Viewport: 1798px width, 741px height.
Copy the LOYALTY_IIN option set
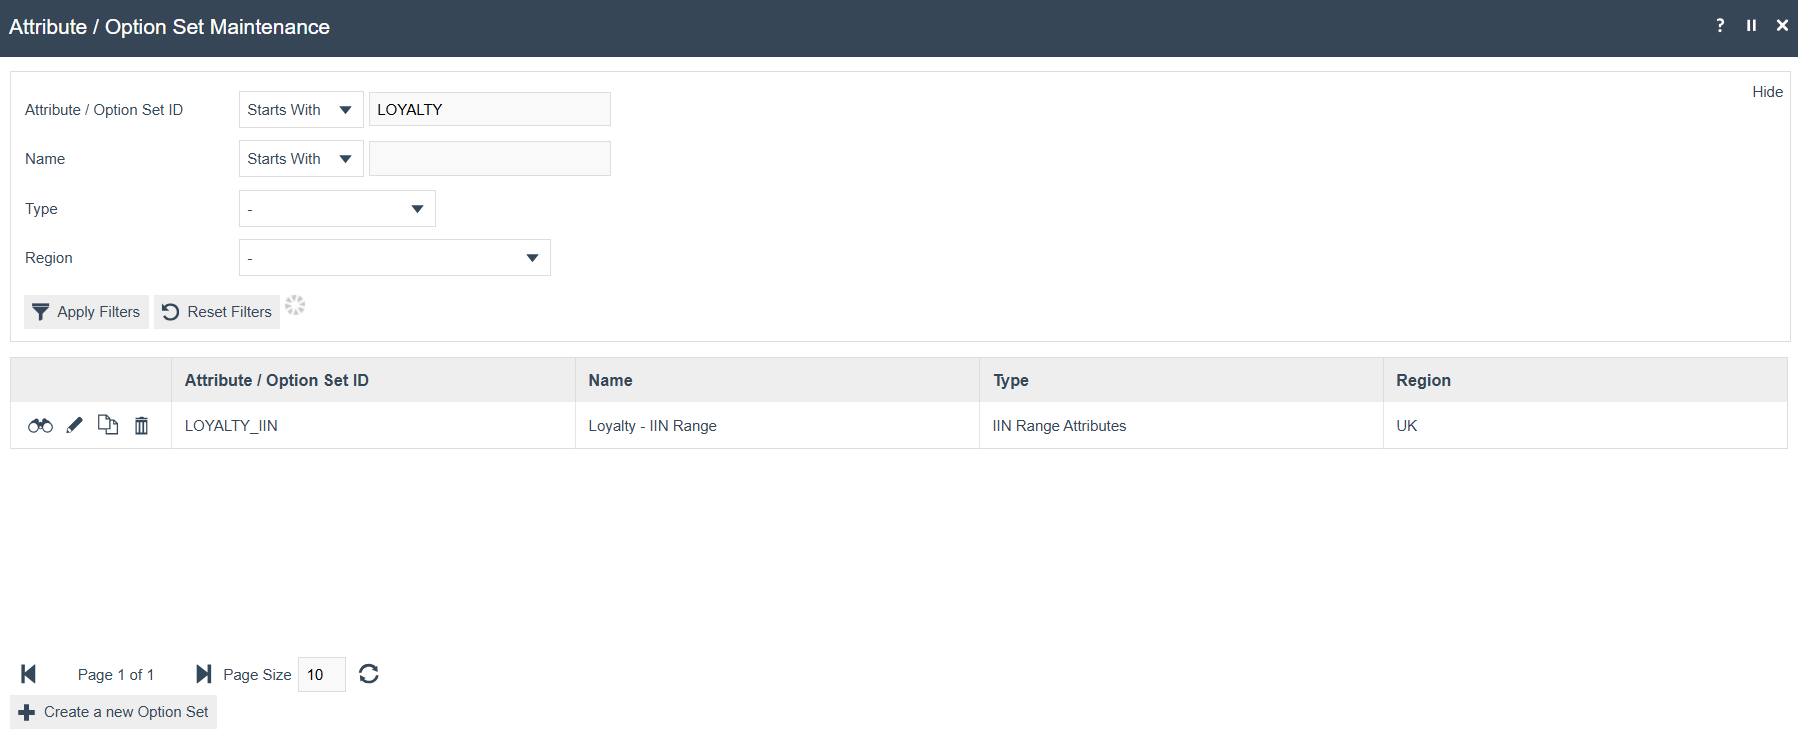tap(108, 425)
